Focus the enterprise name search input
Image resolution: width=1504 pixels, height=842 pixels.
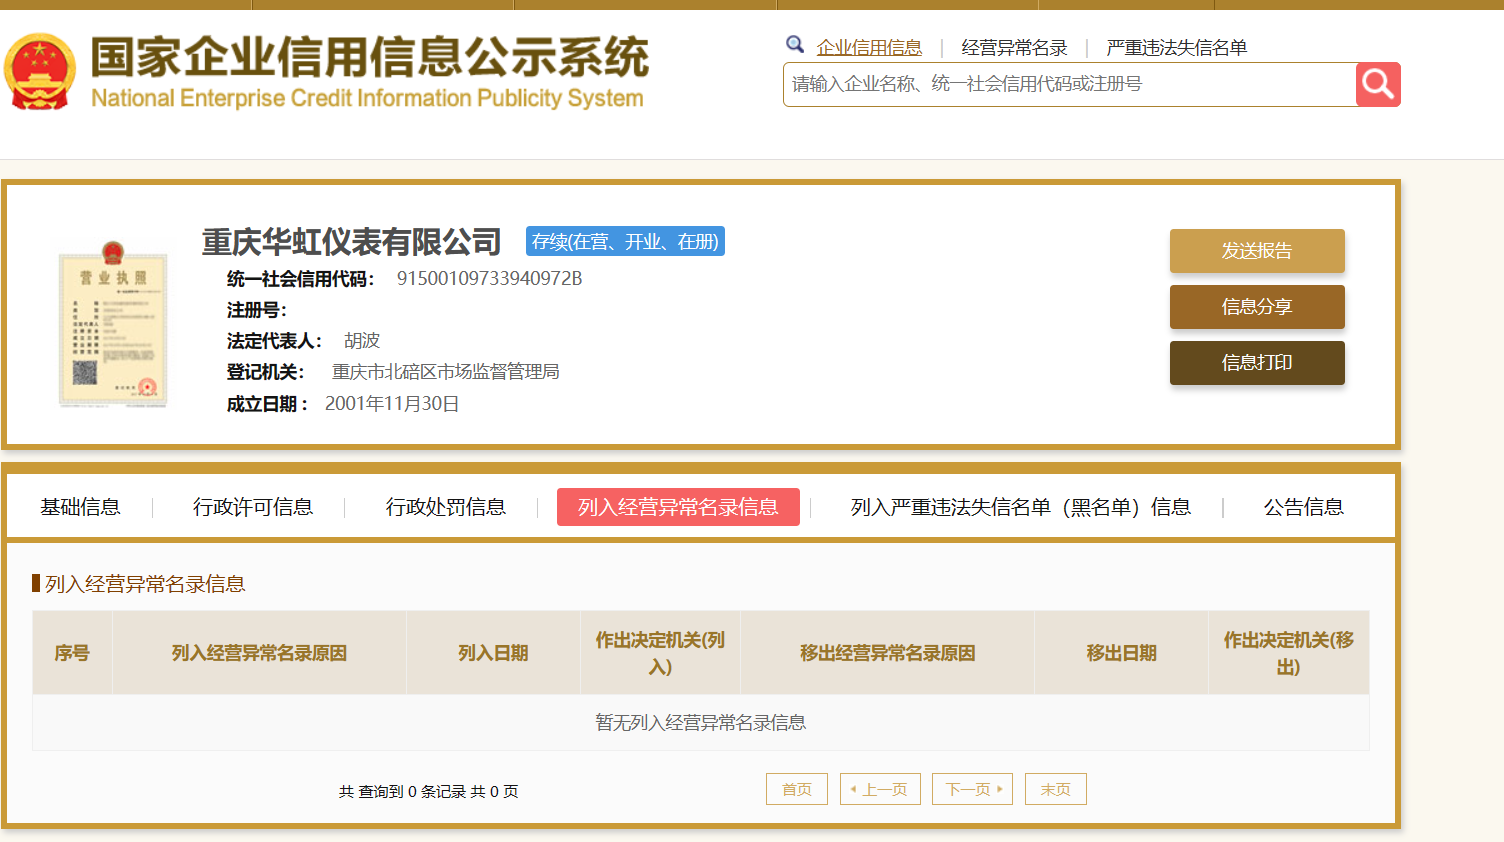1069,84
